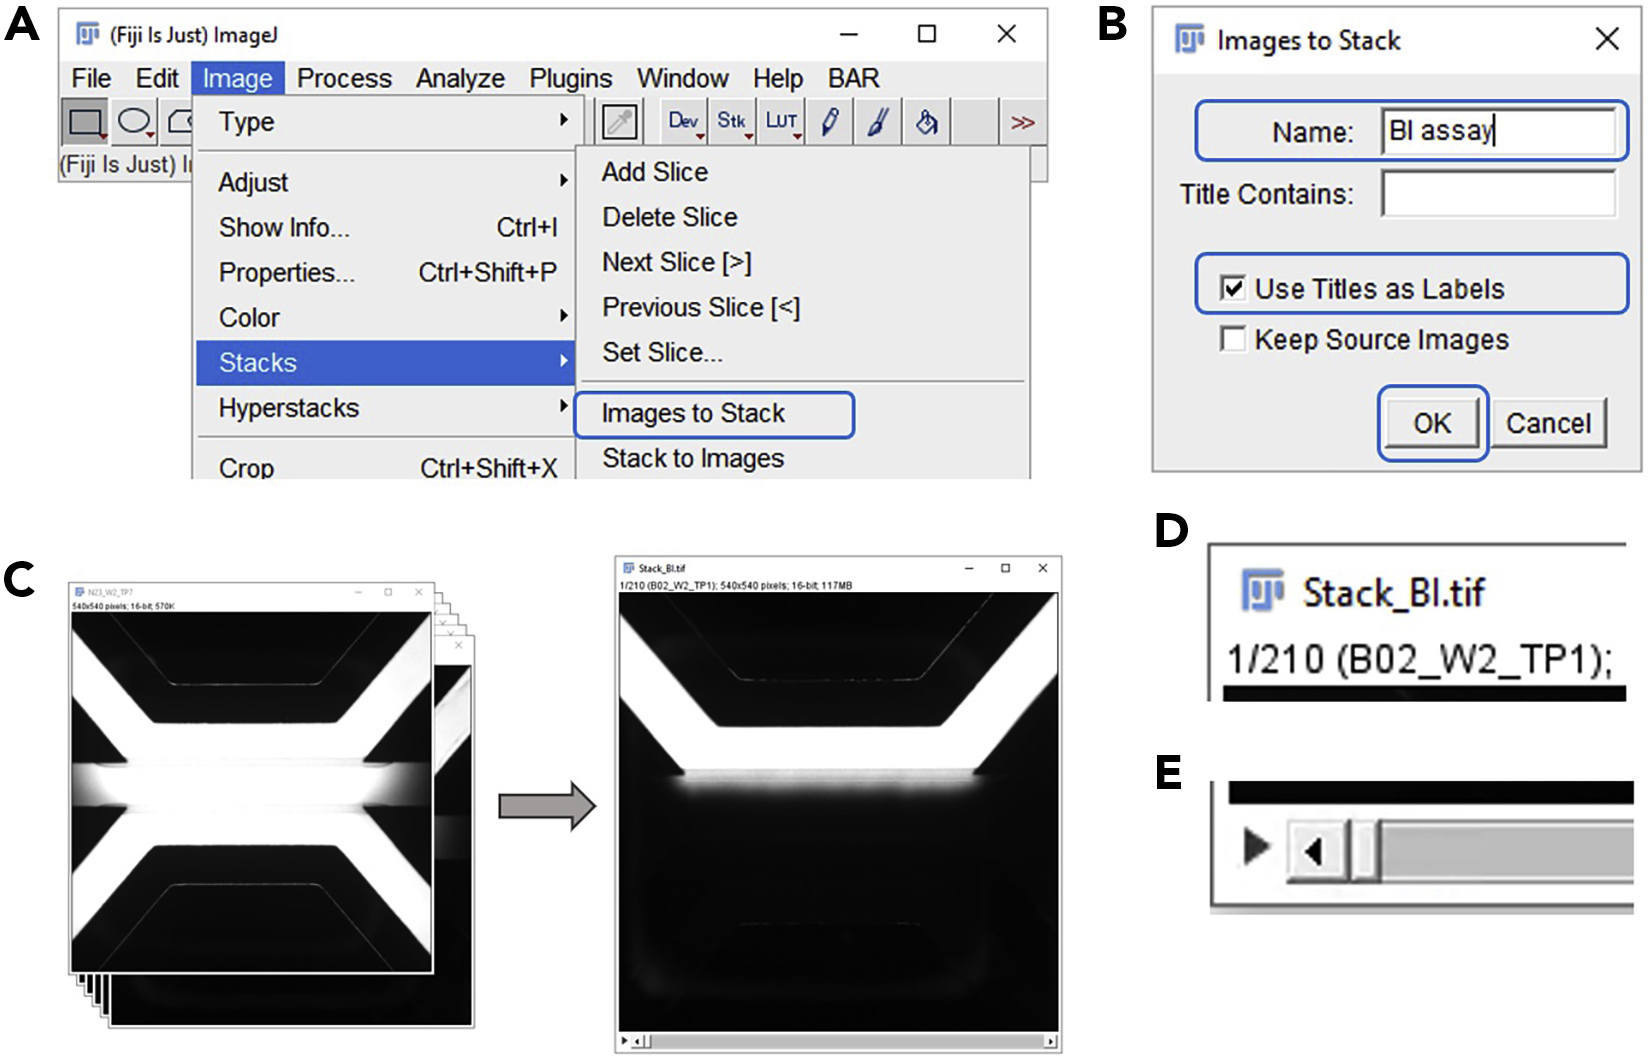Select the flood fill tool
The height and width of the screenshot is (1060, 1652).
coord(924,121)
